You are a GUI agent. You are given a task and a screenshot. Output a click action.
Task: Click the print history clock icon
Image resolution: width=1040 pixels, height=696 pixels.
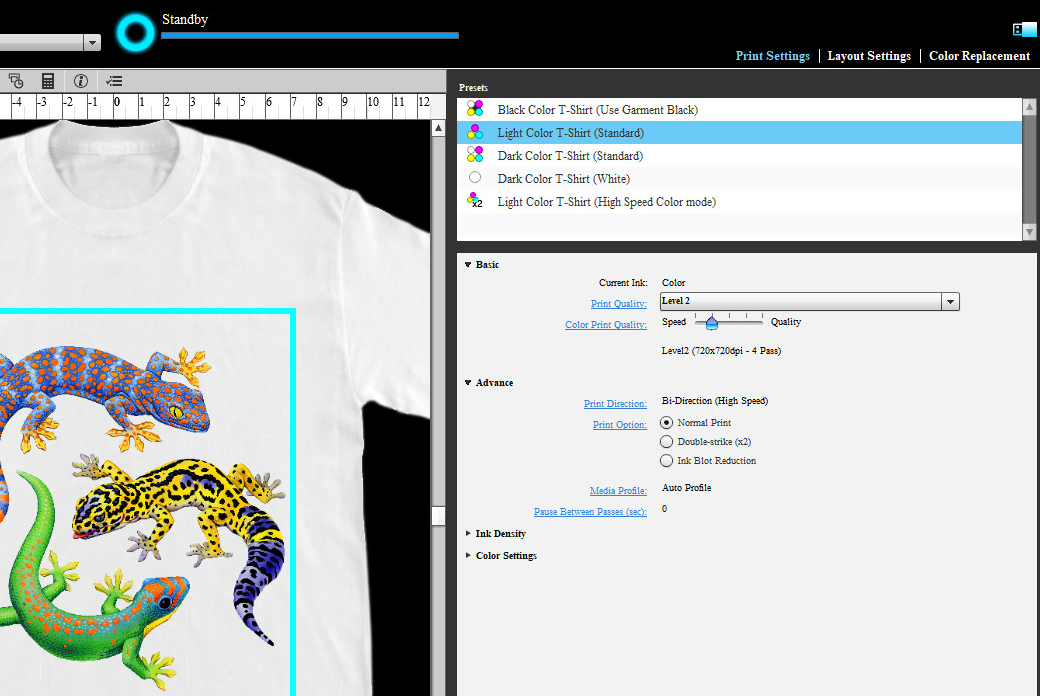(16, 81)
